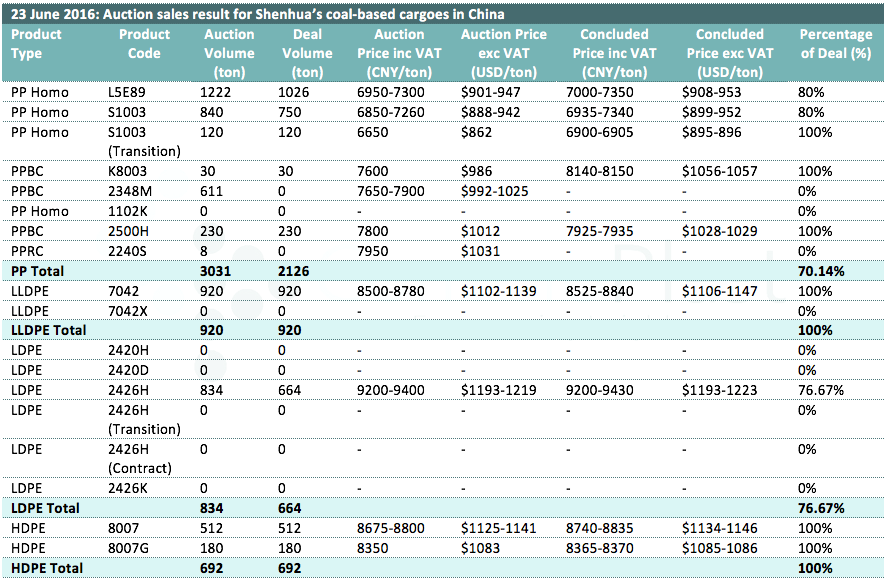890x584 pixels.
Task: Click product code 8007G cell
Action: [x=129, y=548]
